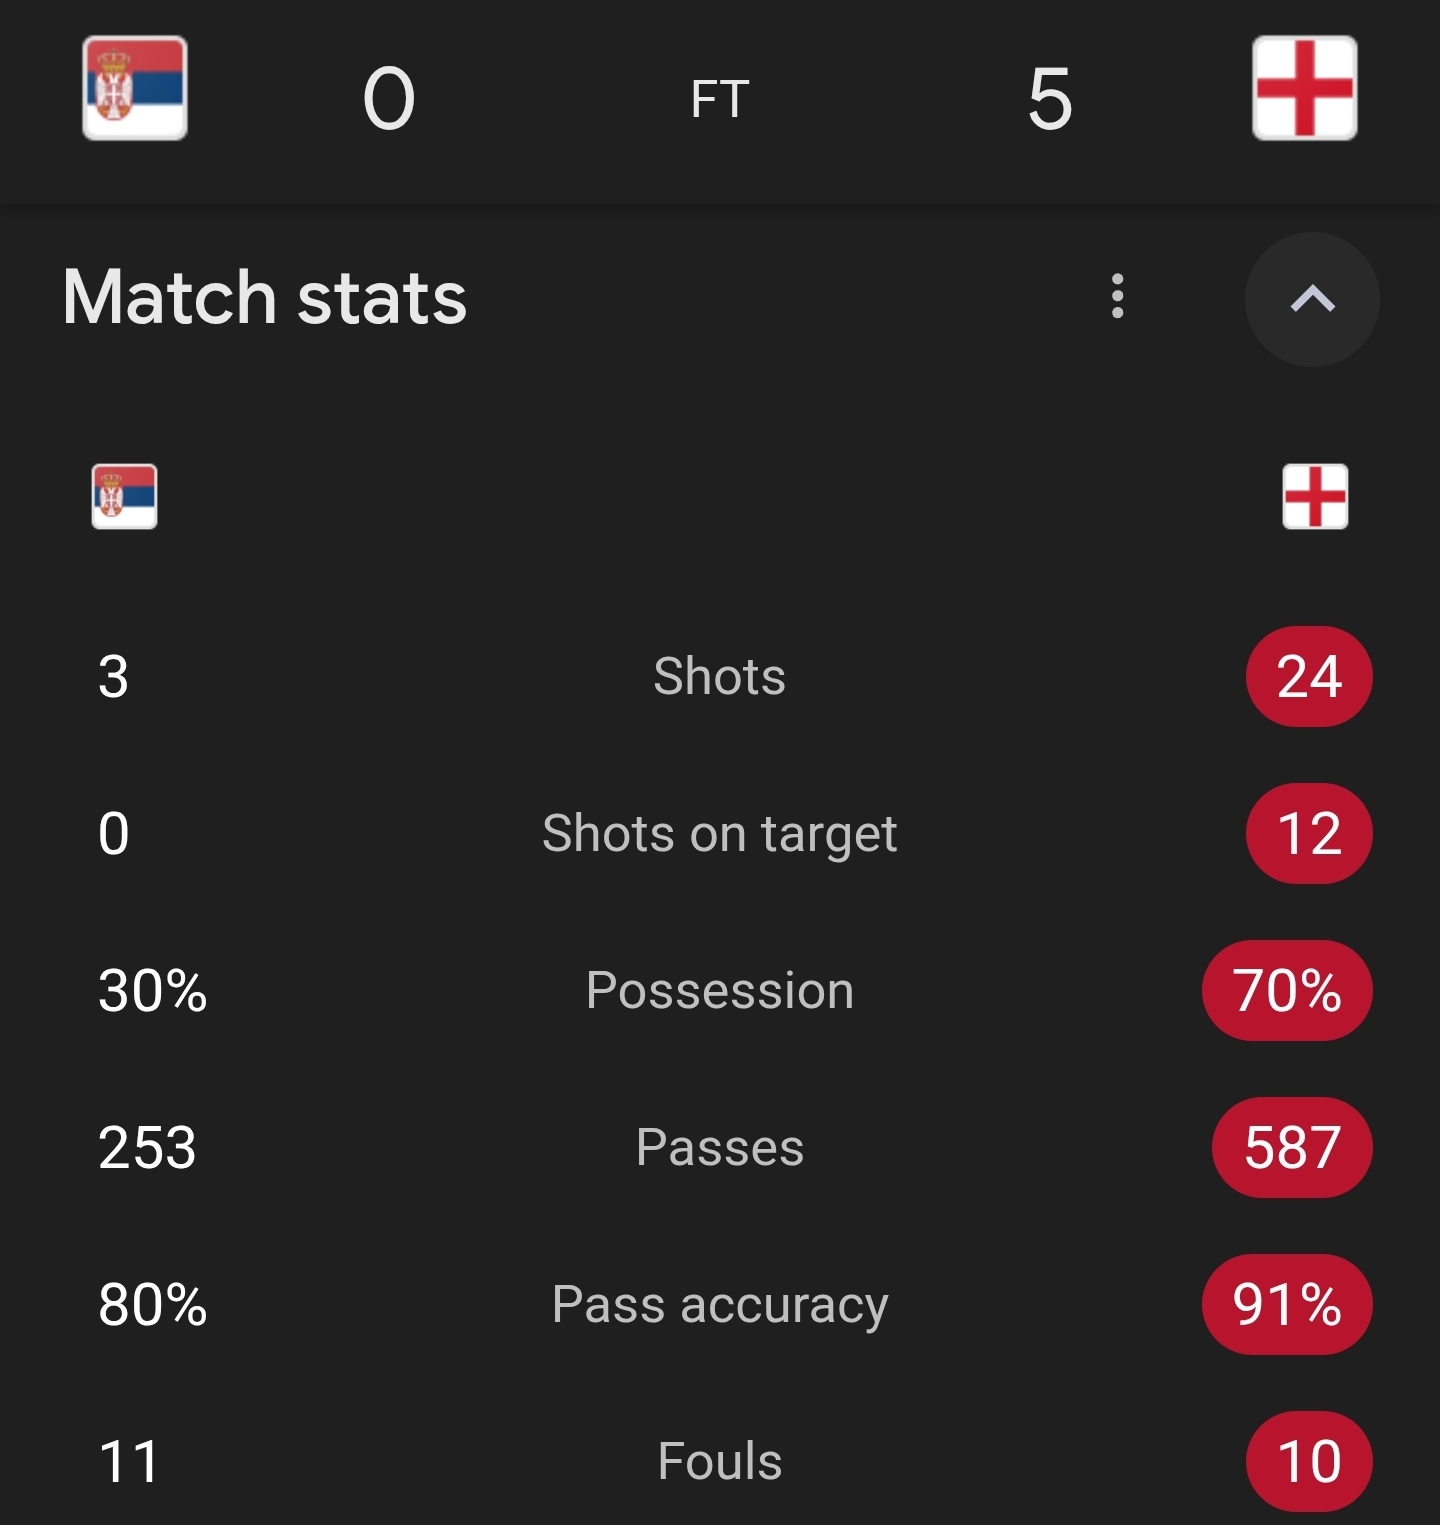Click the small England flag above stats
Screen dimensions: 1440x1525
(1315, 496)
